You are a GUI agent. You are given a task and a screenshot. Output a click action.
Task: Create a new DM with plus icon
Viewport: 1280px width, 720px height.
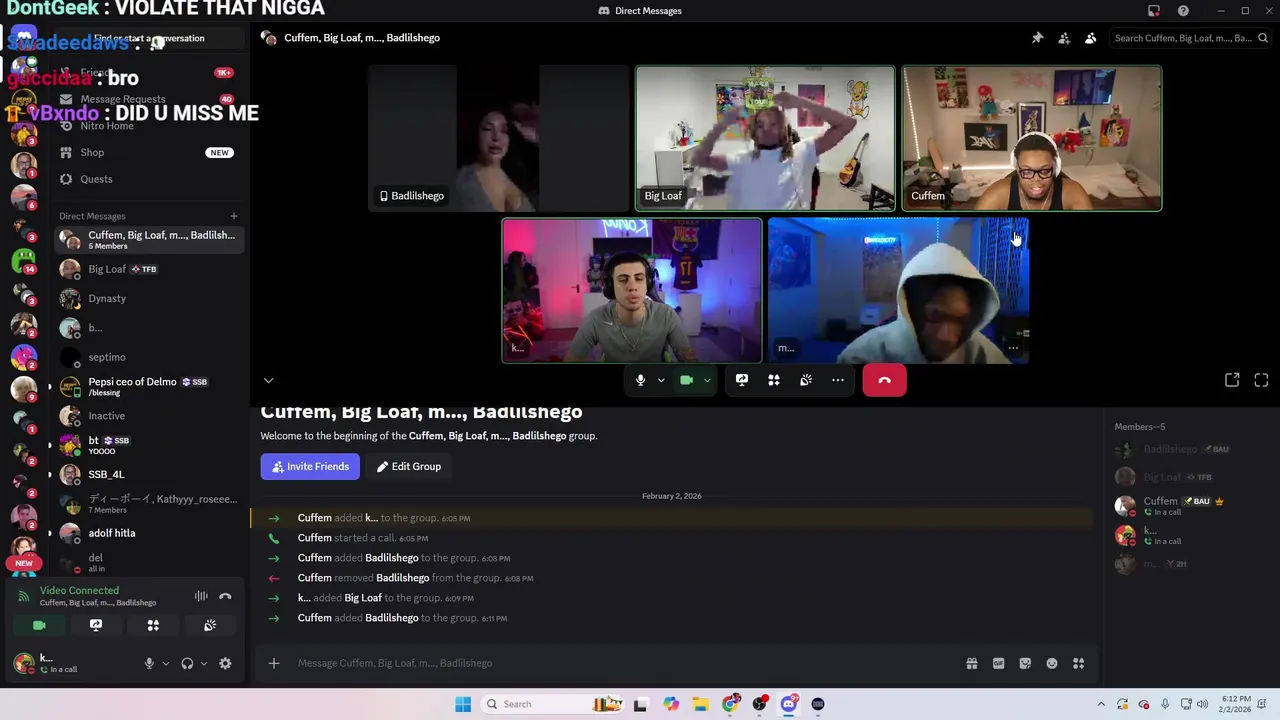[x=234, y=216]
